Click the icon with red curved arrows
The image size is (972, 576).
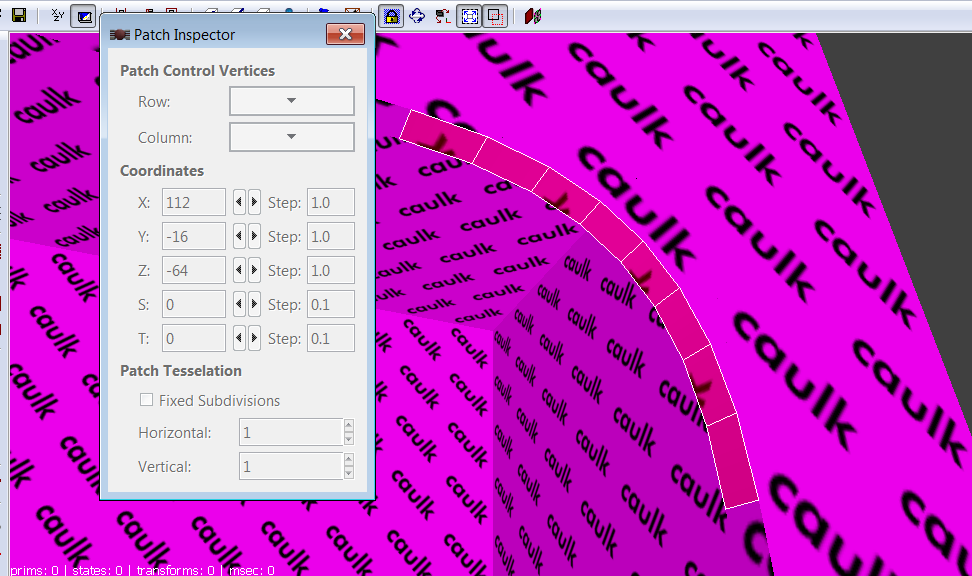click(x=443, y=16)
